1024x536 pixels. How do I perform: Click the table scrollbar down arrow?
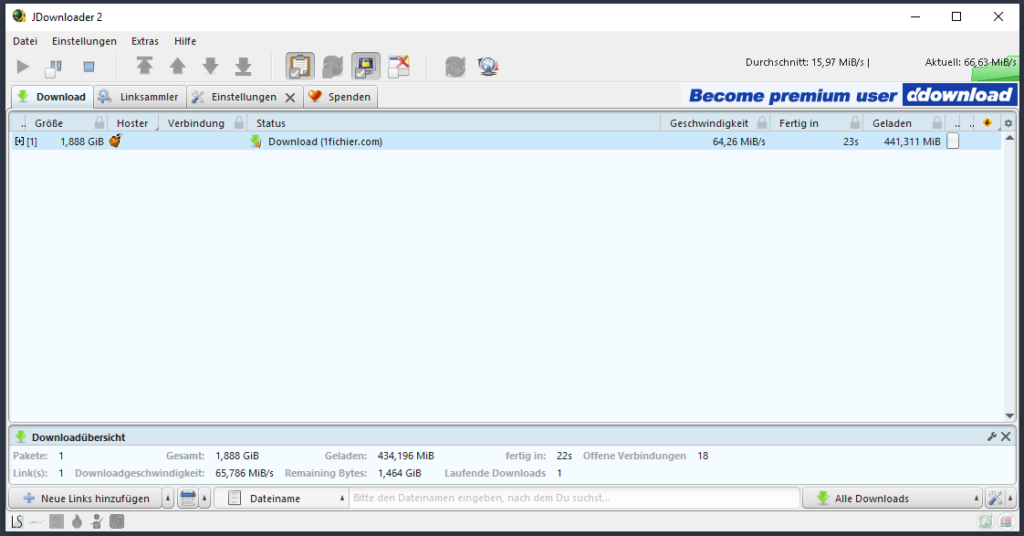click(x=1010, y=416)
